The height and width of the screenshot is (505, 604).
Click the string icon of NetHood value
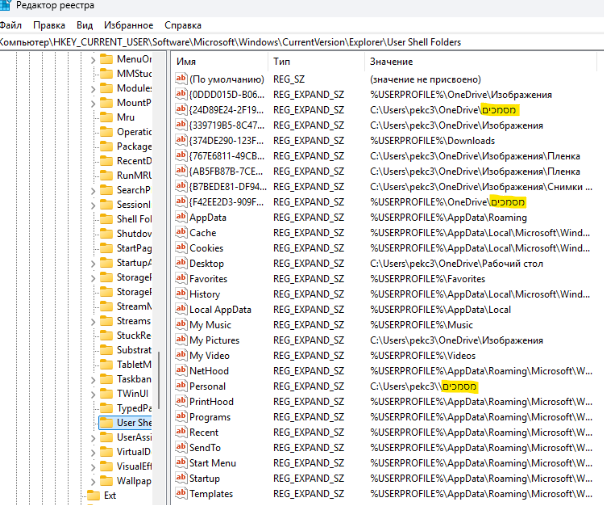(181, 371)
